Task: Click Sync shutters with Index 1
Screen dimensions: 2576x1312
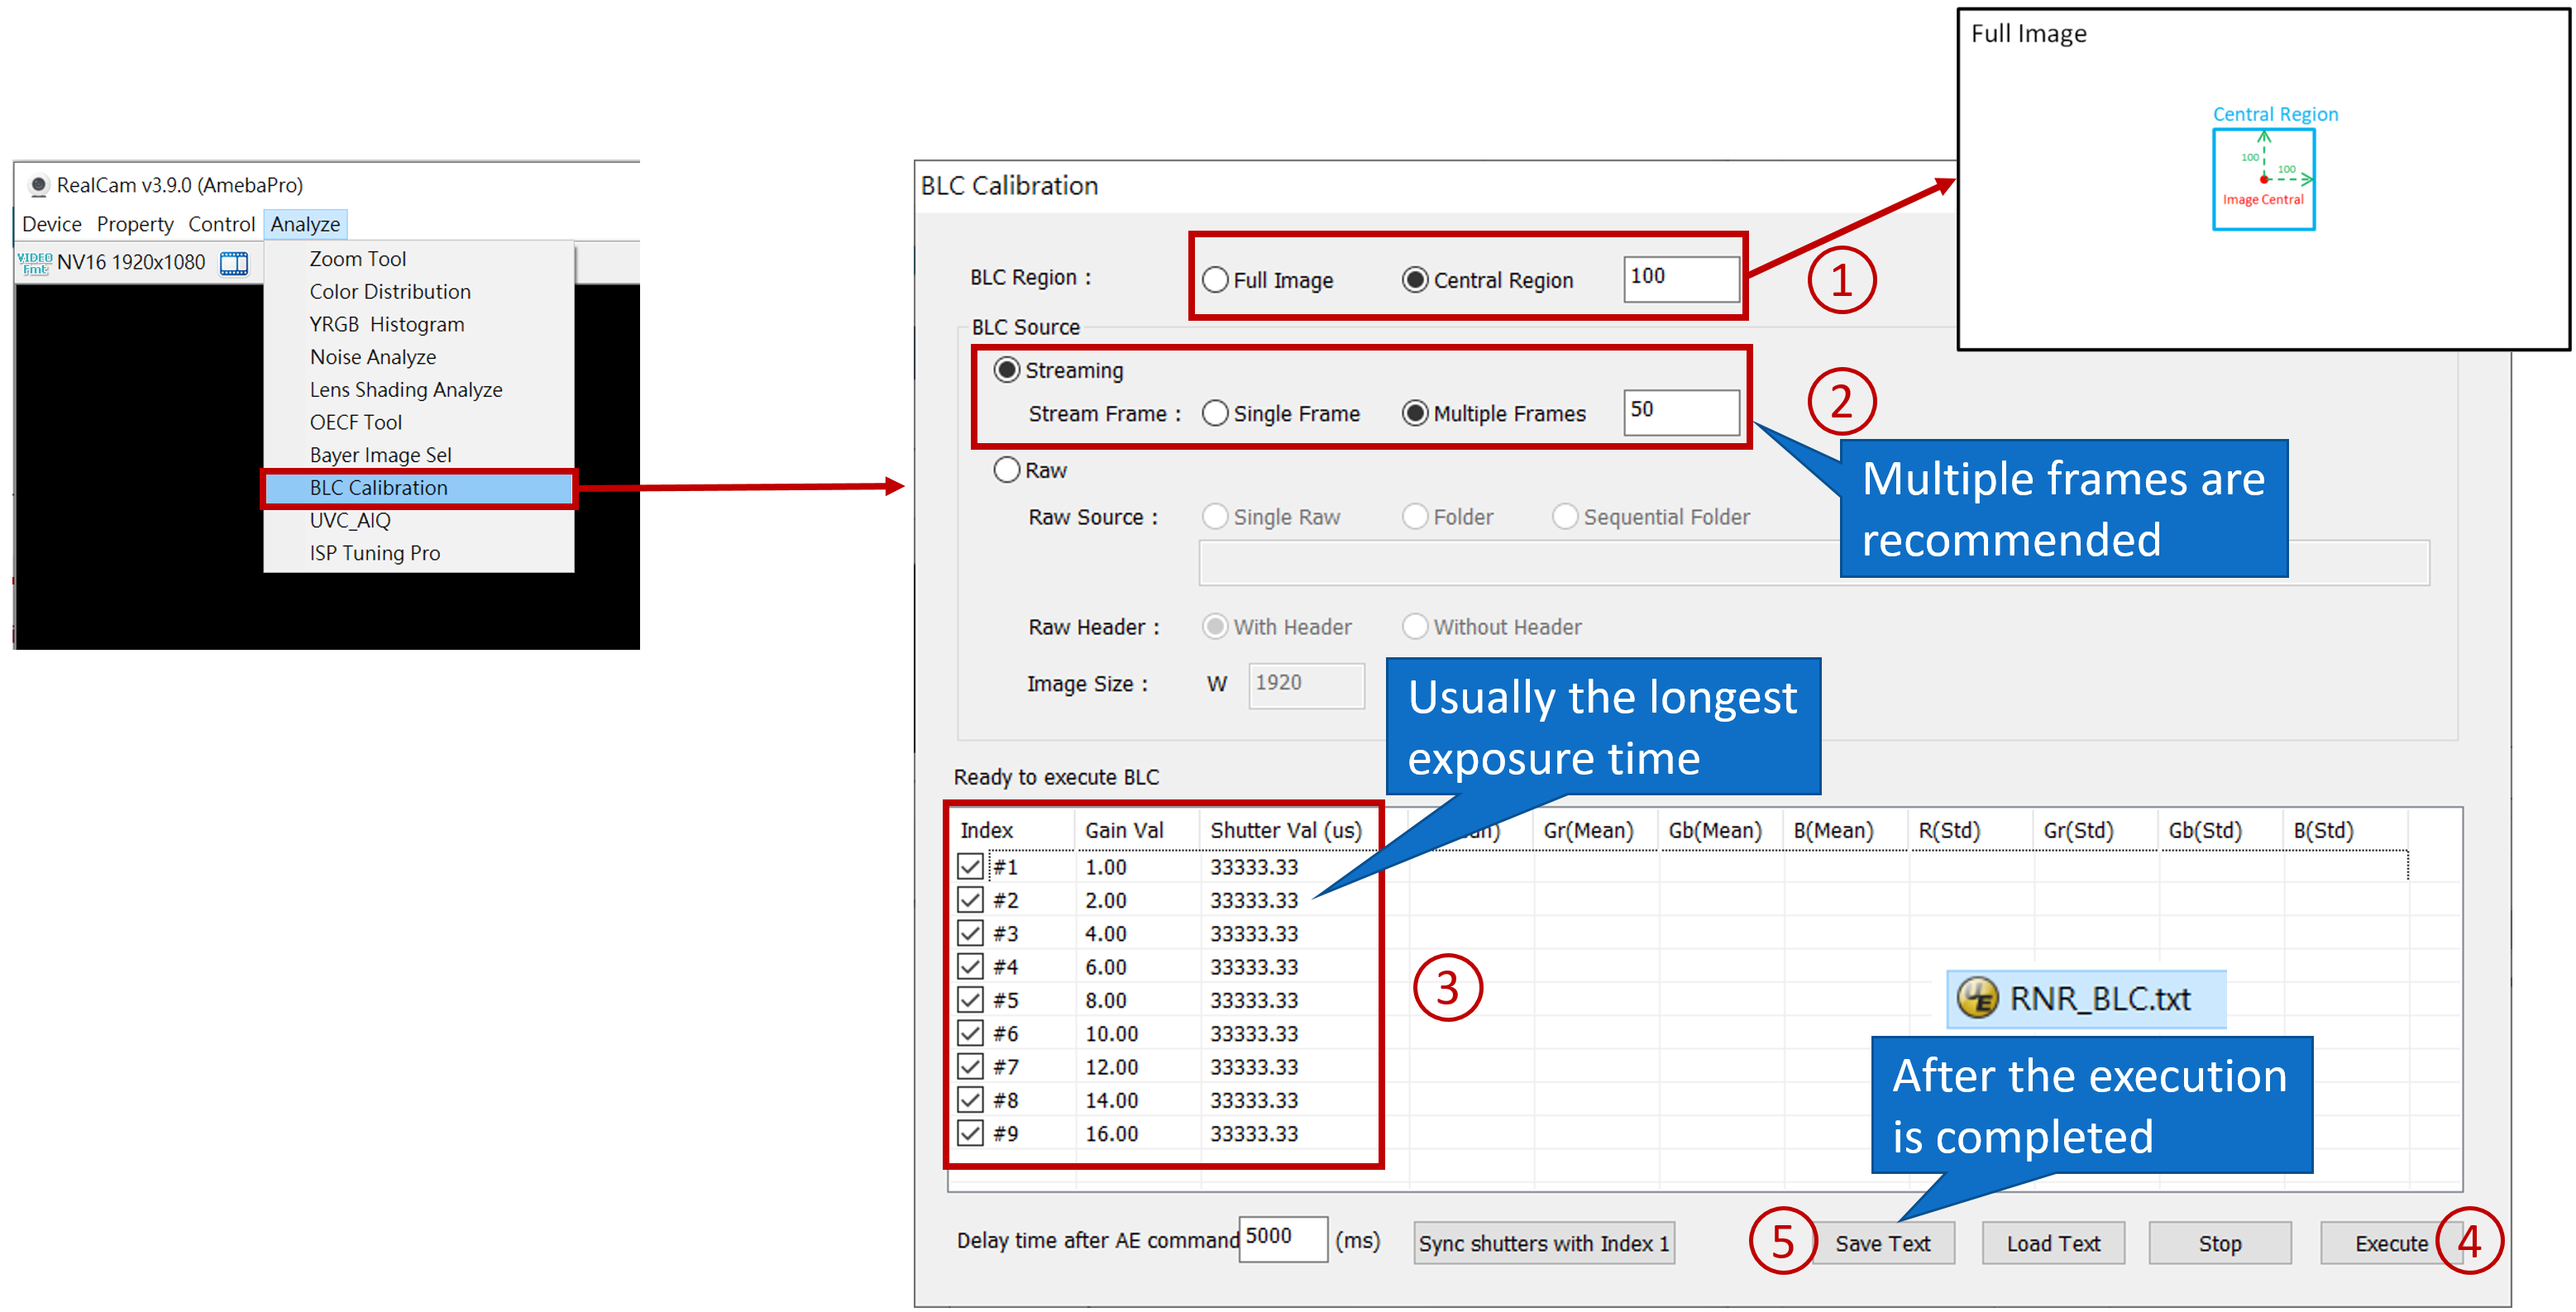Action: click(1543, 1243)
